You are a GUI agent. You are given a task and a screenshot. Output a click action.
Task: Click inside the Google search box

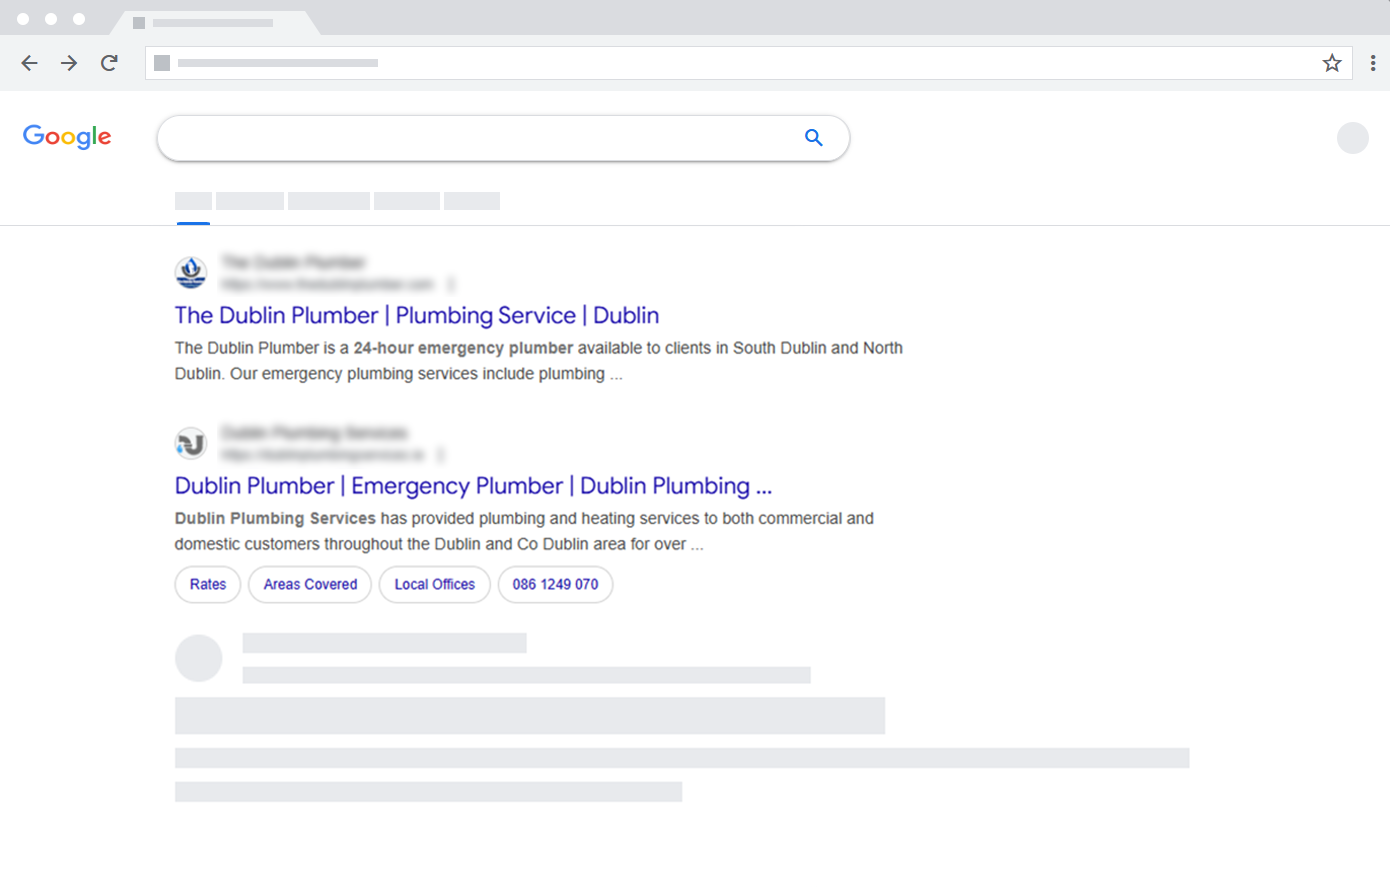tap(480, 138)
